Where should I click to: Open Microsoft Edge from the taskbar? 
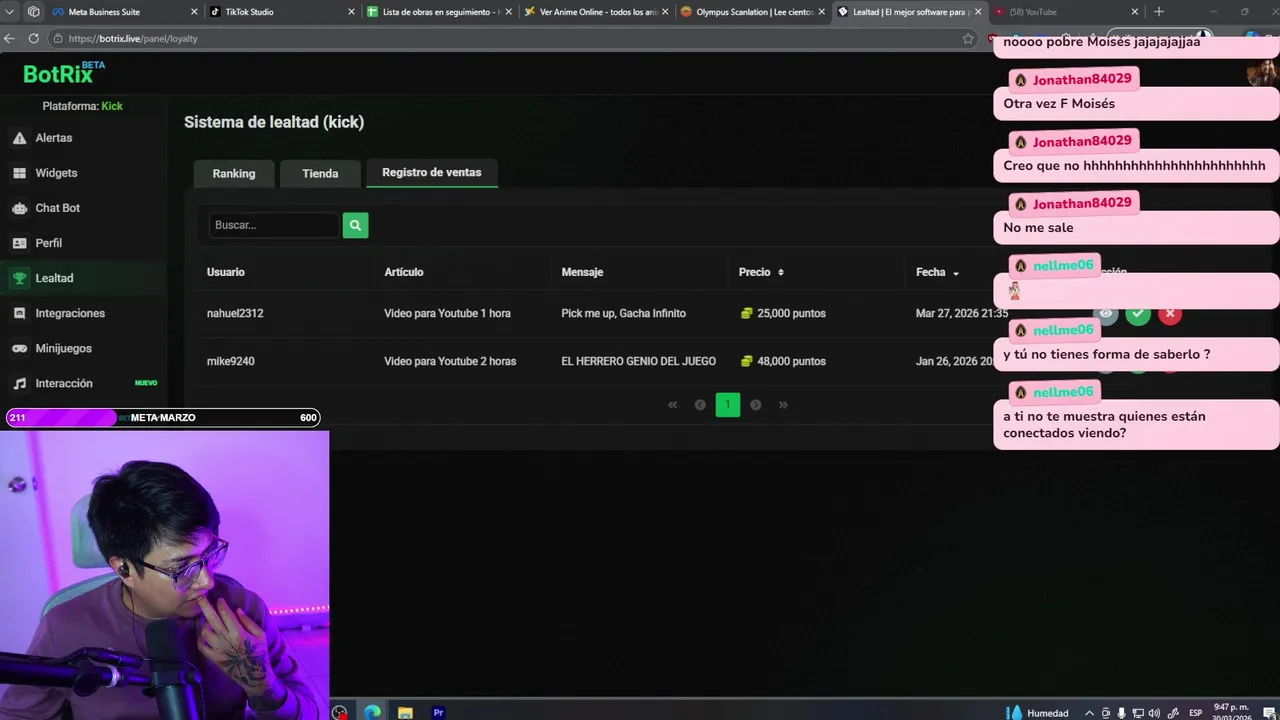(x=372, y=713)
